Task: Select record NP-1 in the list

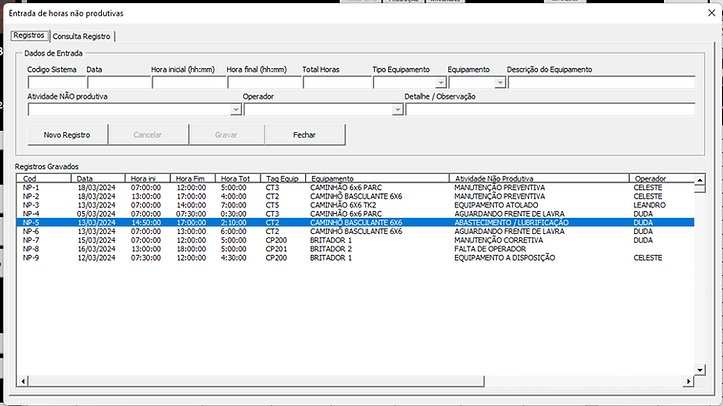Action: click(x=355, y=188)
